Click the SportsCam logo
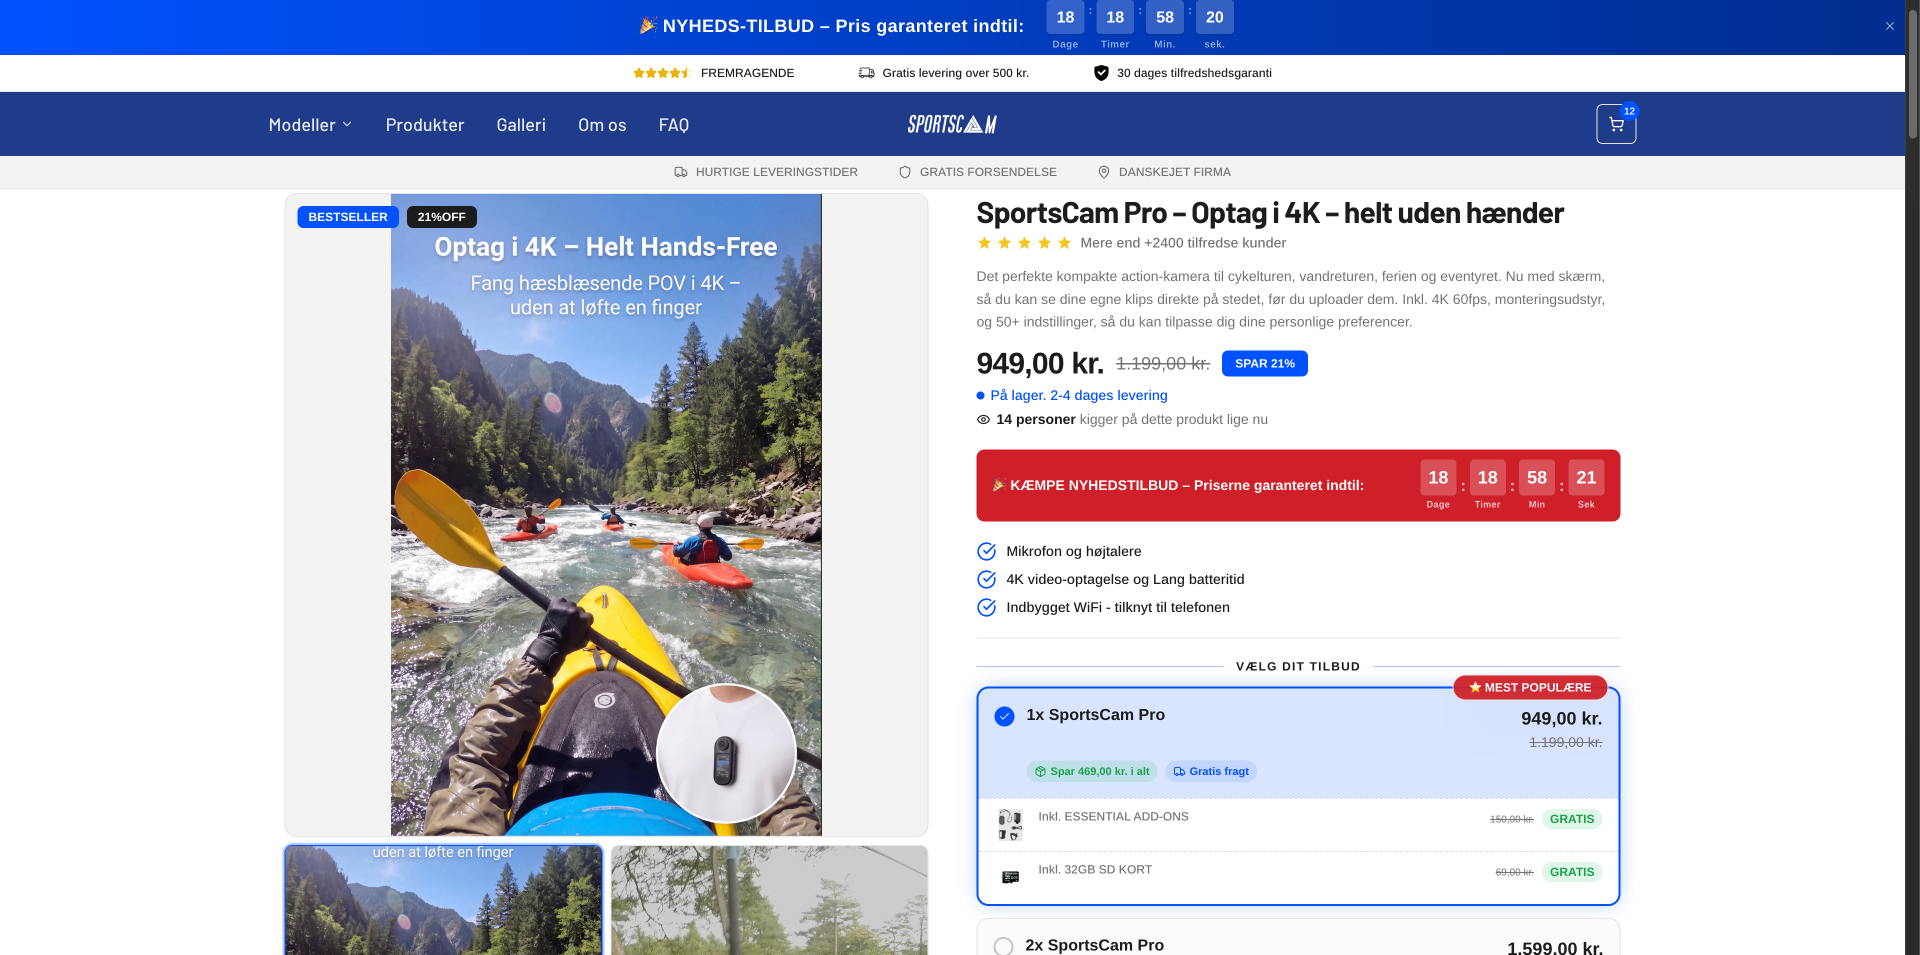1920x955 pixels. (952, 124)
